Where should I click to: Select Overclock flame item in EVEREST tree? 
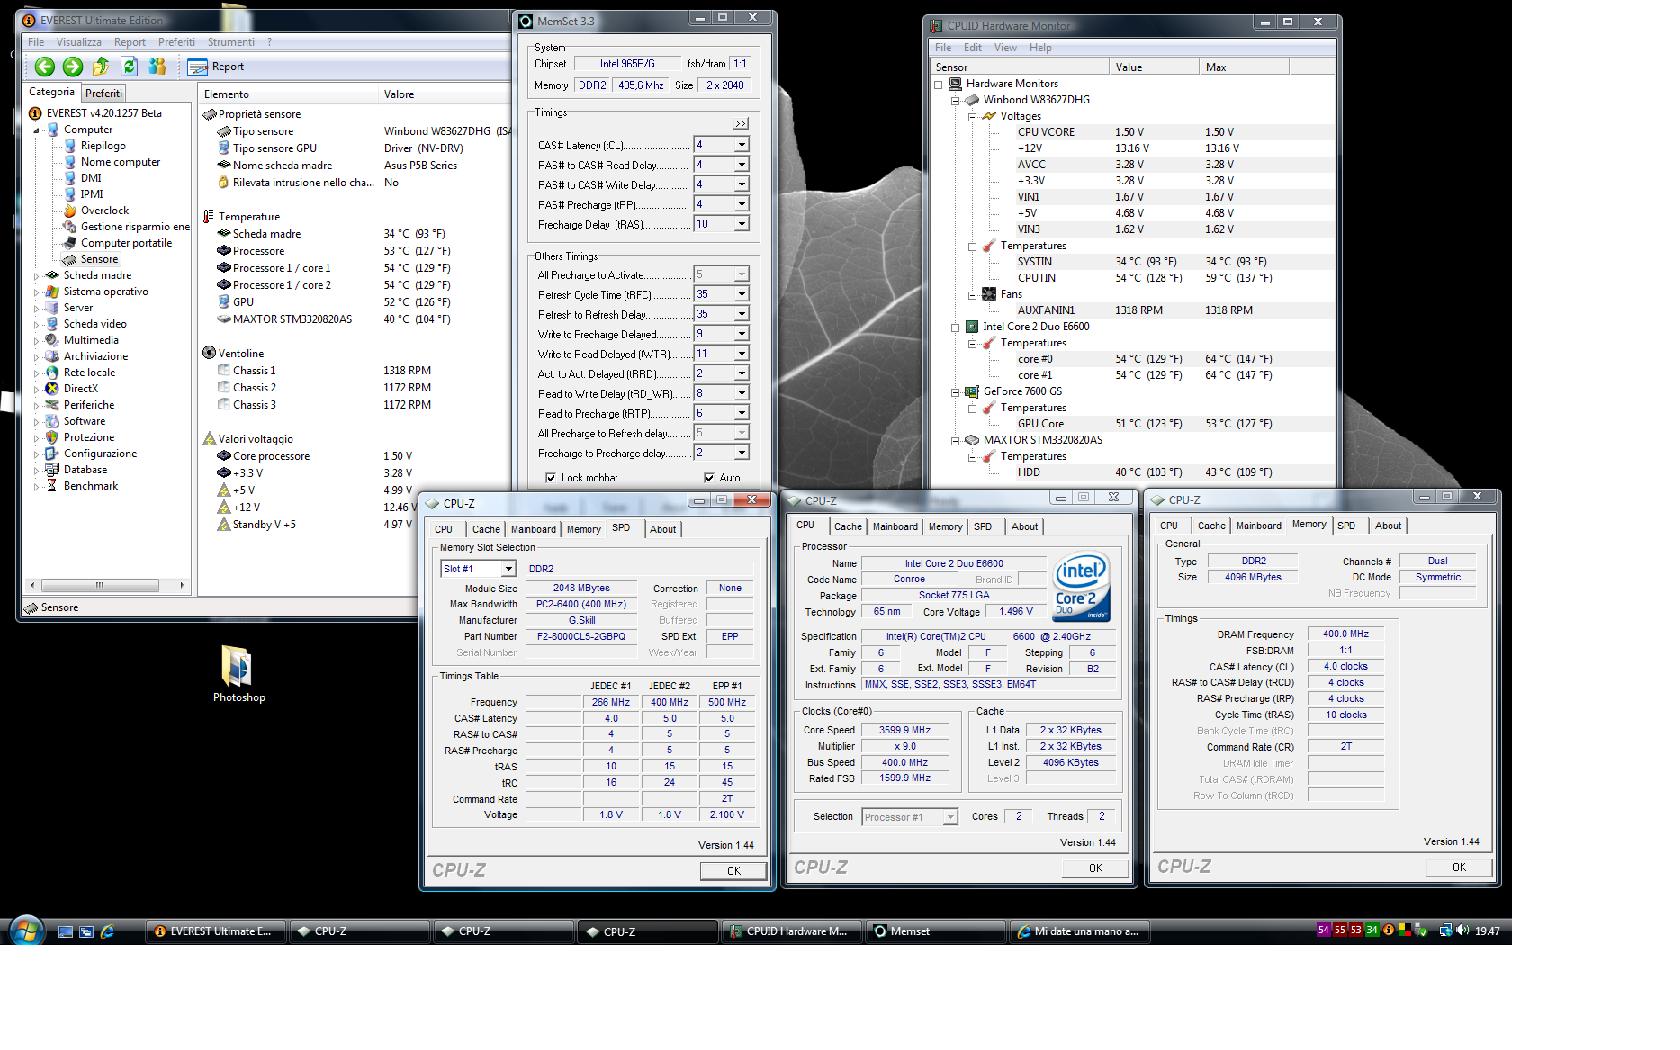pyautogui.click(x=97, y=211)
